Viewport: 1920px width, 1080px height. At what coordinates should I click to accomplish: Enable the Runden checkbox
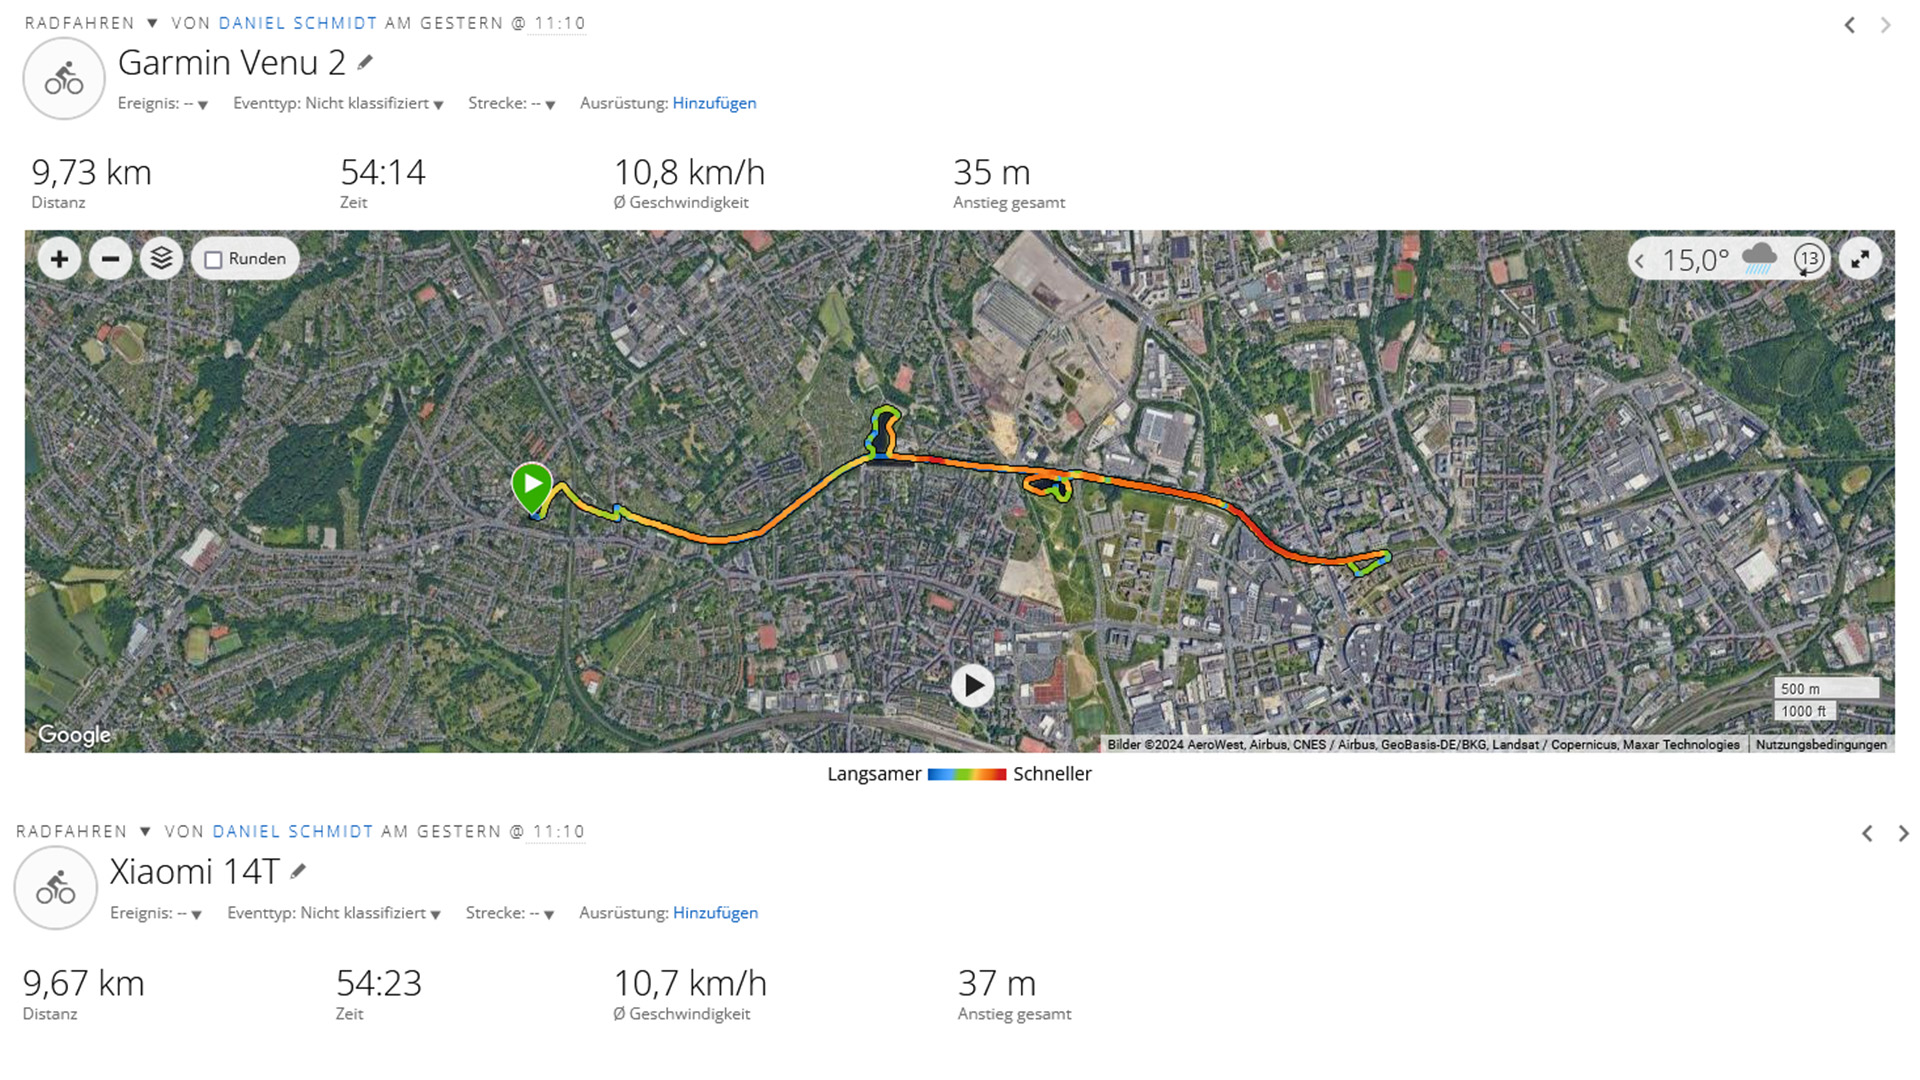(213, 260)
